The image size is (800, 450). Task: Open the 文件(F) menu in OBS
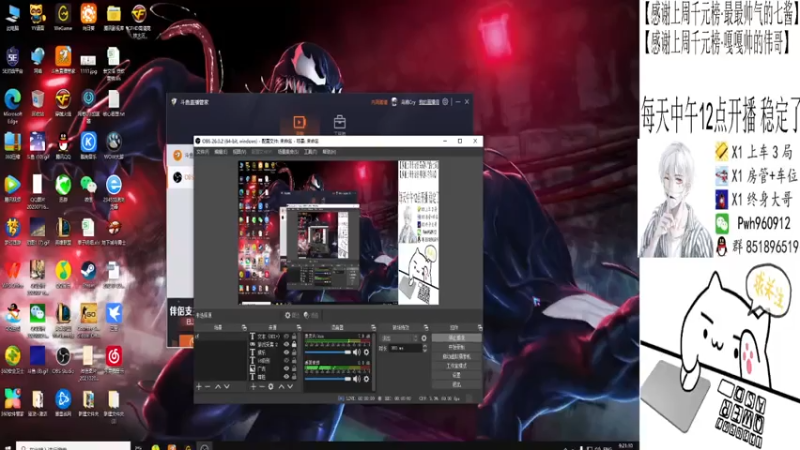point(203,152)
